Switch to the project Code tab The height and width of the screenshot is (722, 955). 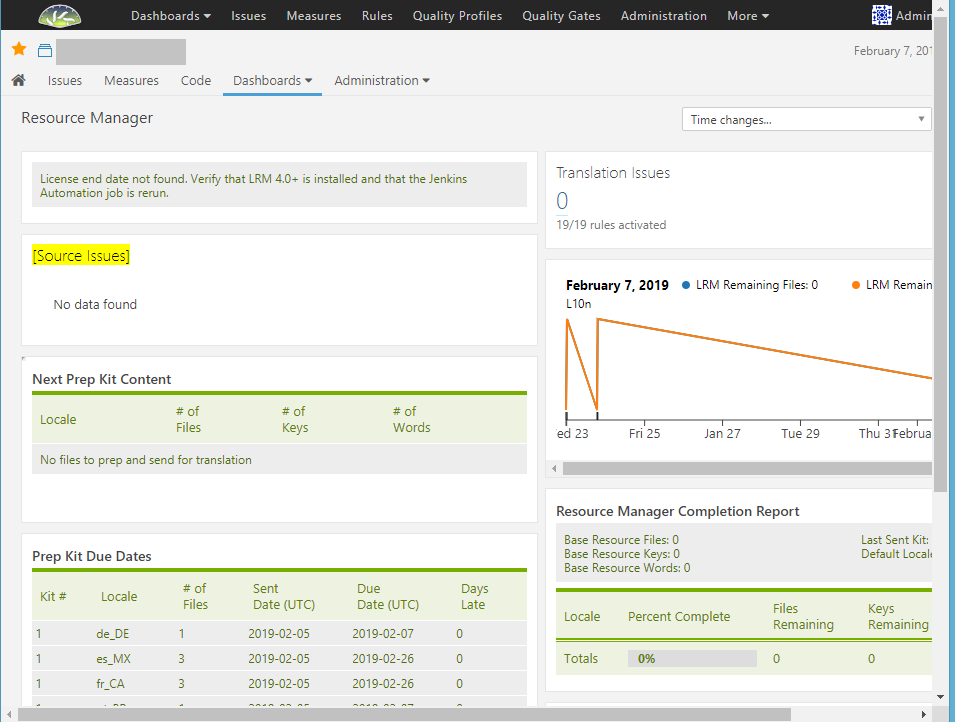tap(196, 80)
